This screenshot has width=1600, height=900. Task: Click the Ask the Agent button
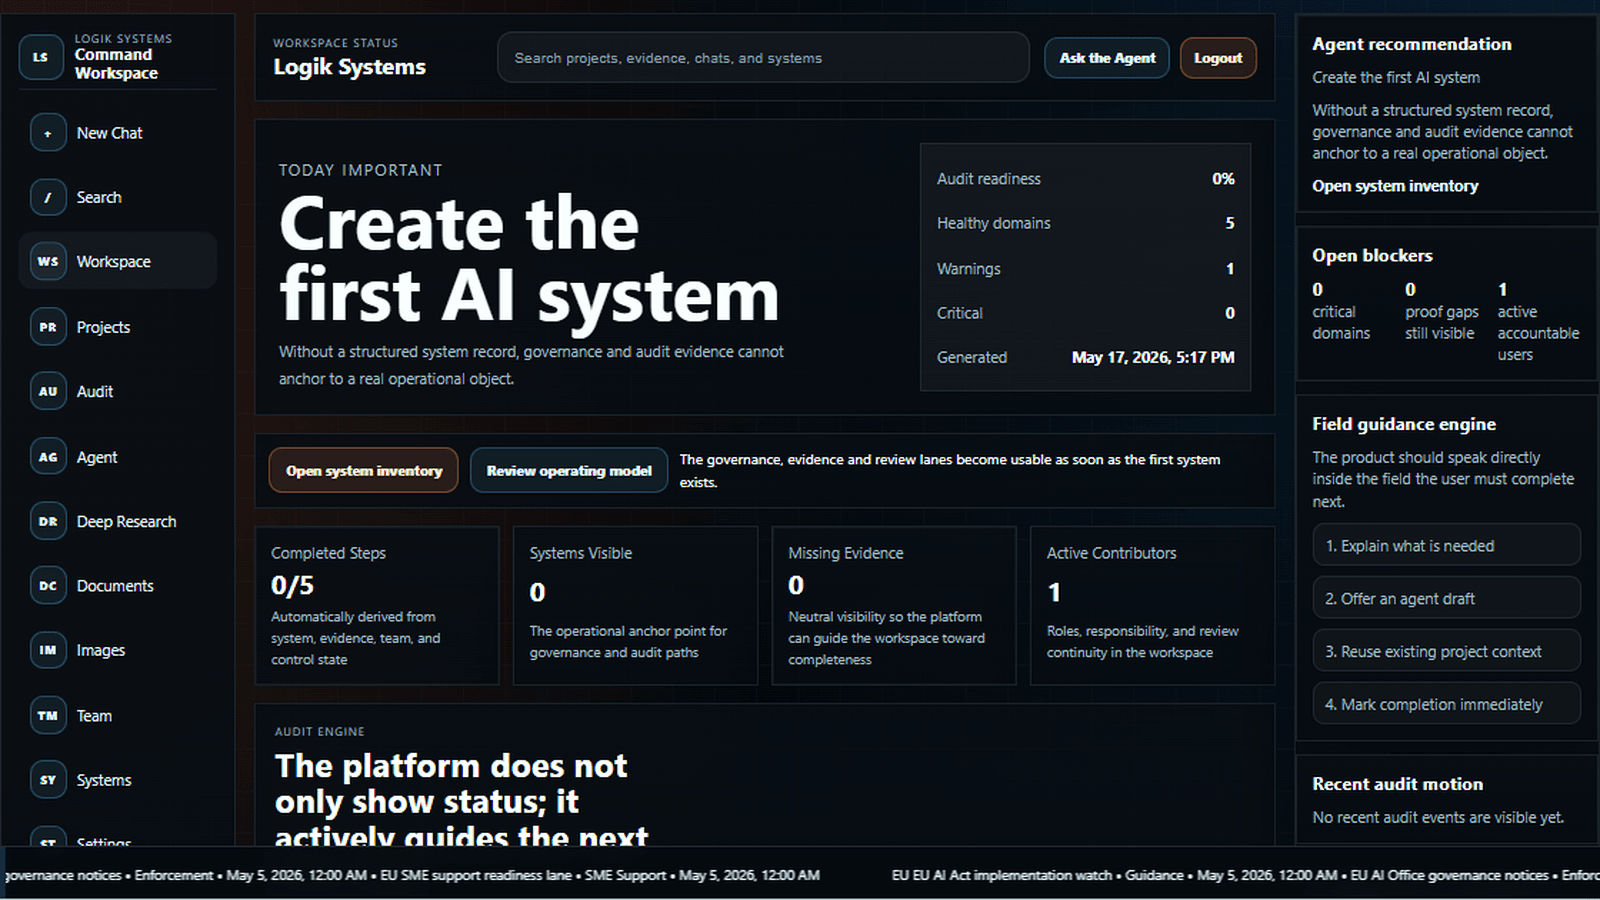1107,58
